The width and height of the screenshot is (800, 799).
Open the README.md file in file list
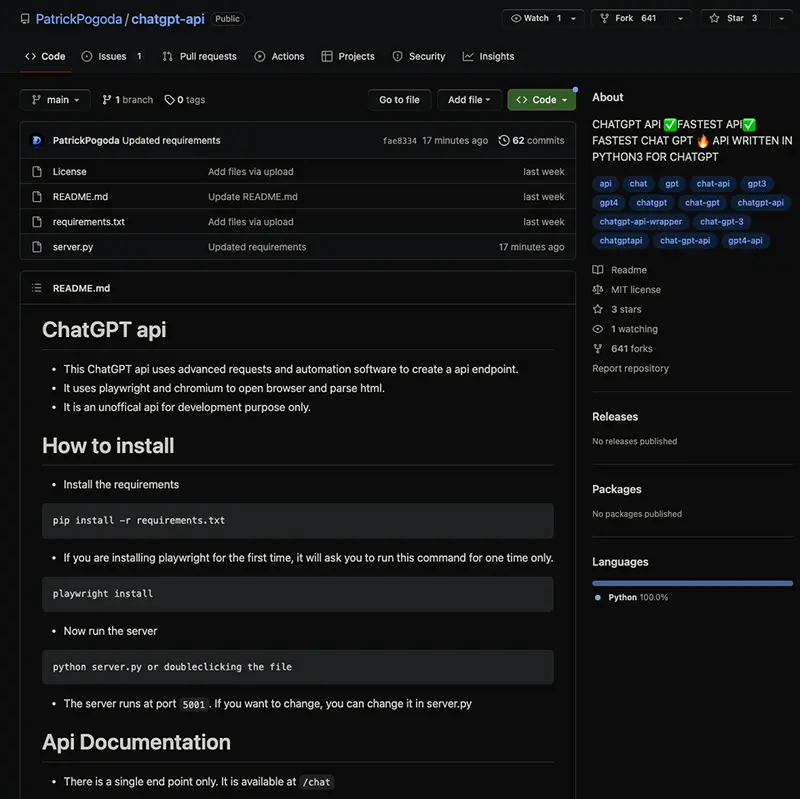click(x=80, y=197)
